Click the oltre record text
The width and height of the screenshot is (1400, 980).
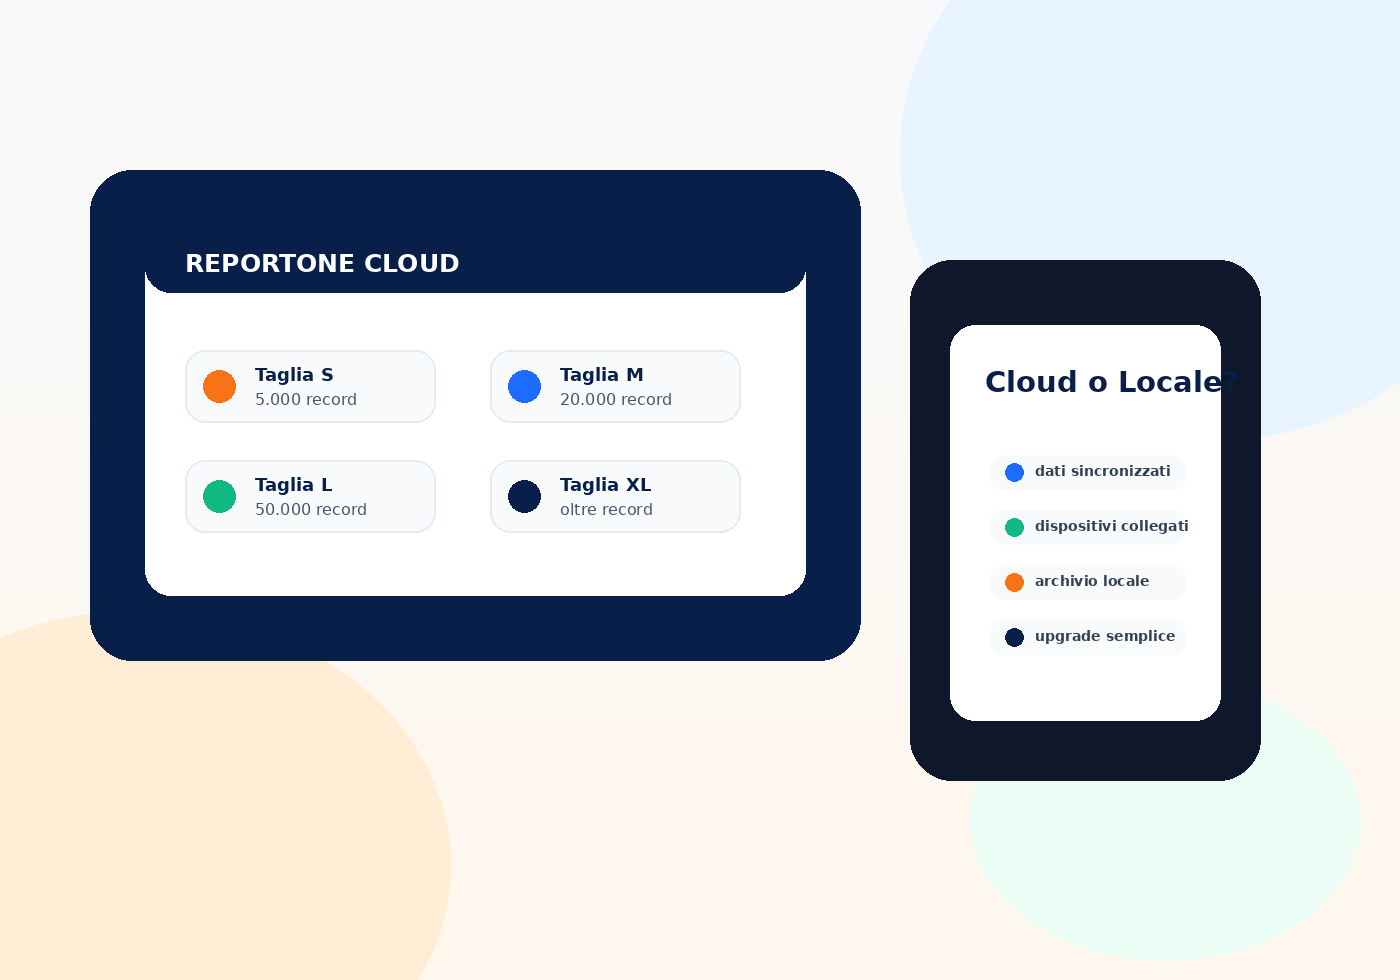point(606,509)
